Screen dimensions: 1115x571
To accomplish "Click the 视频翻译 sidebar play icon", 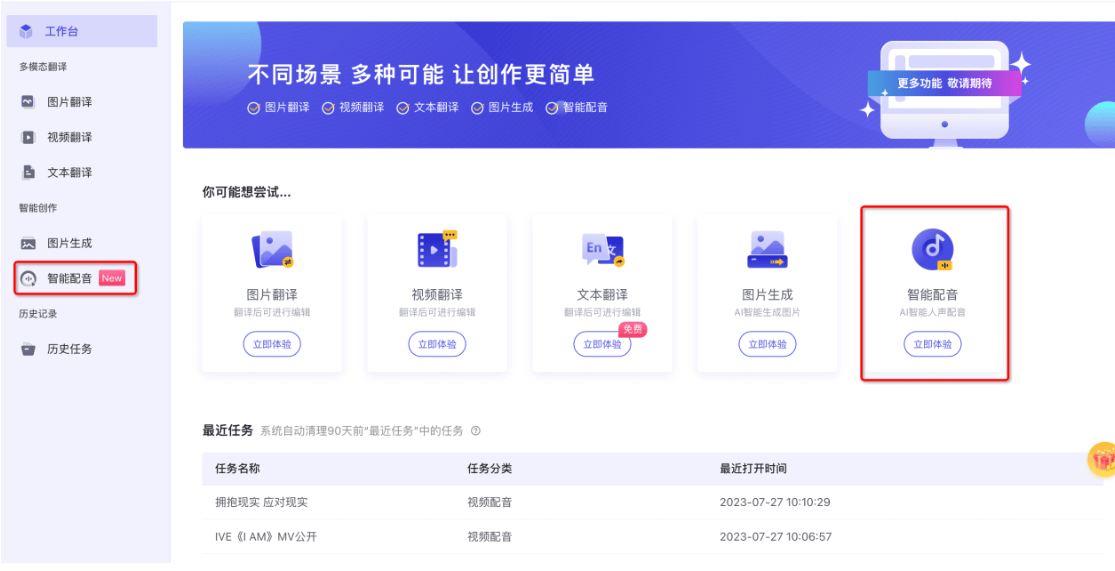I will tap(28, 137).
